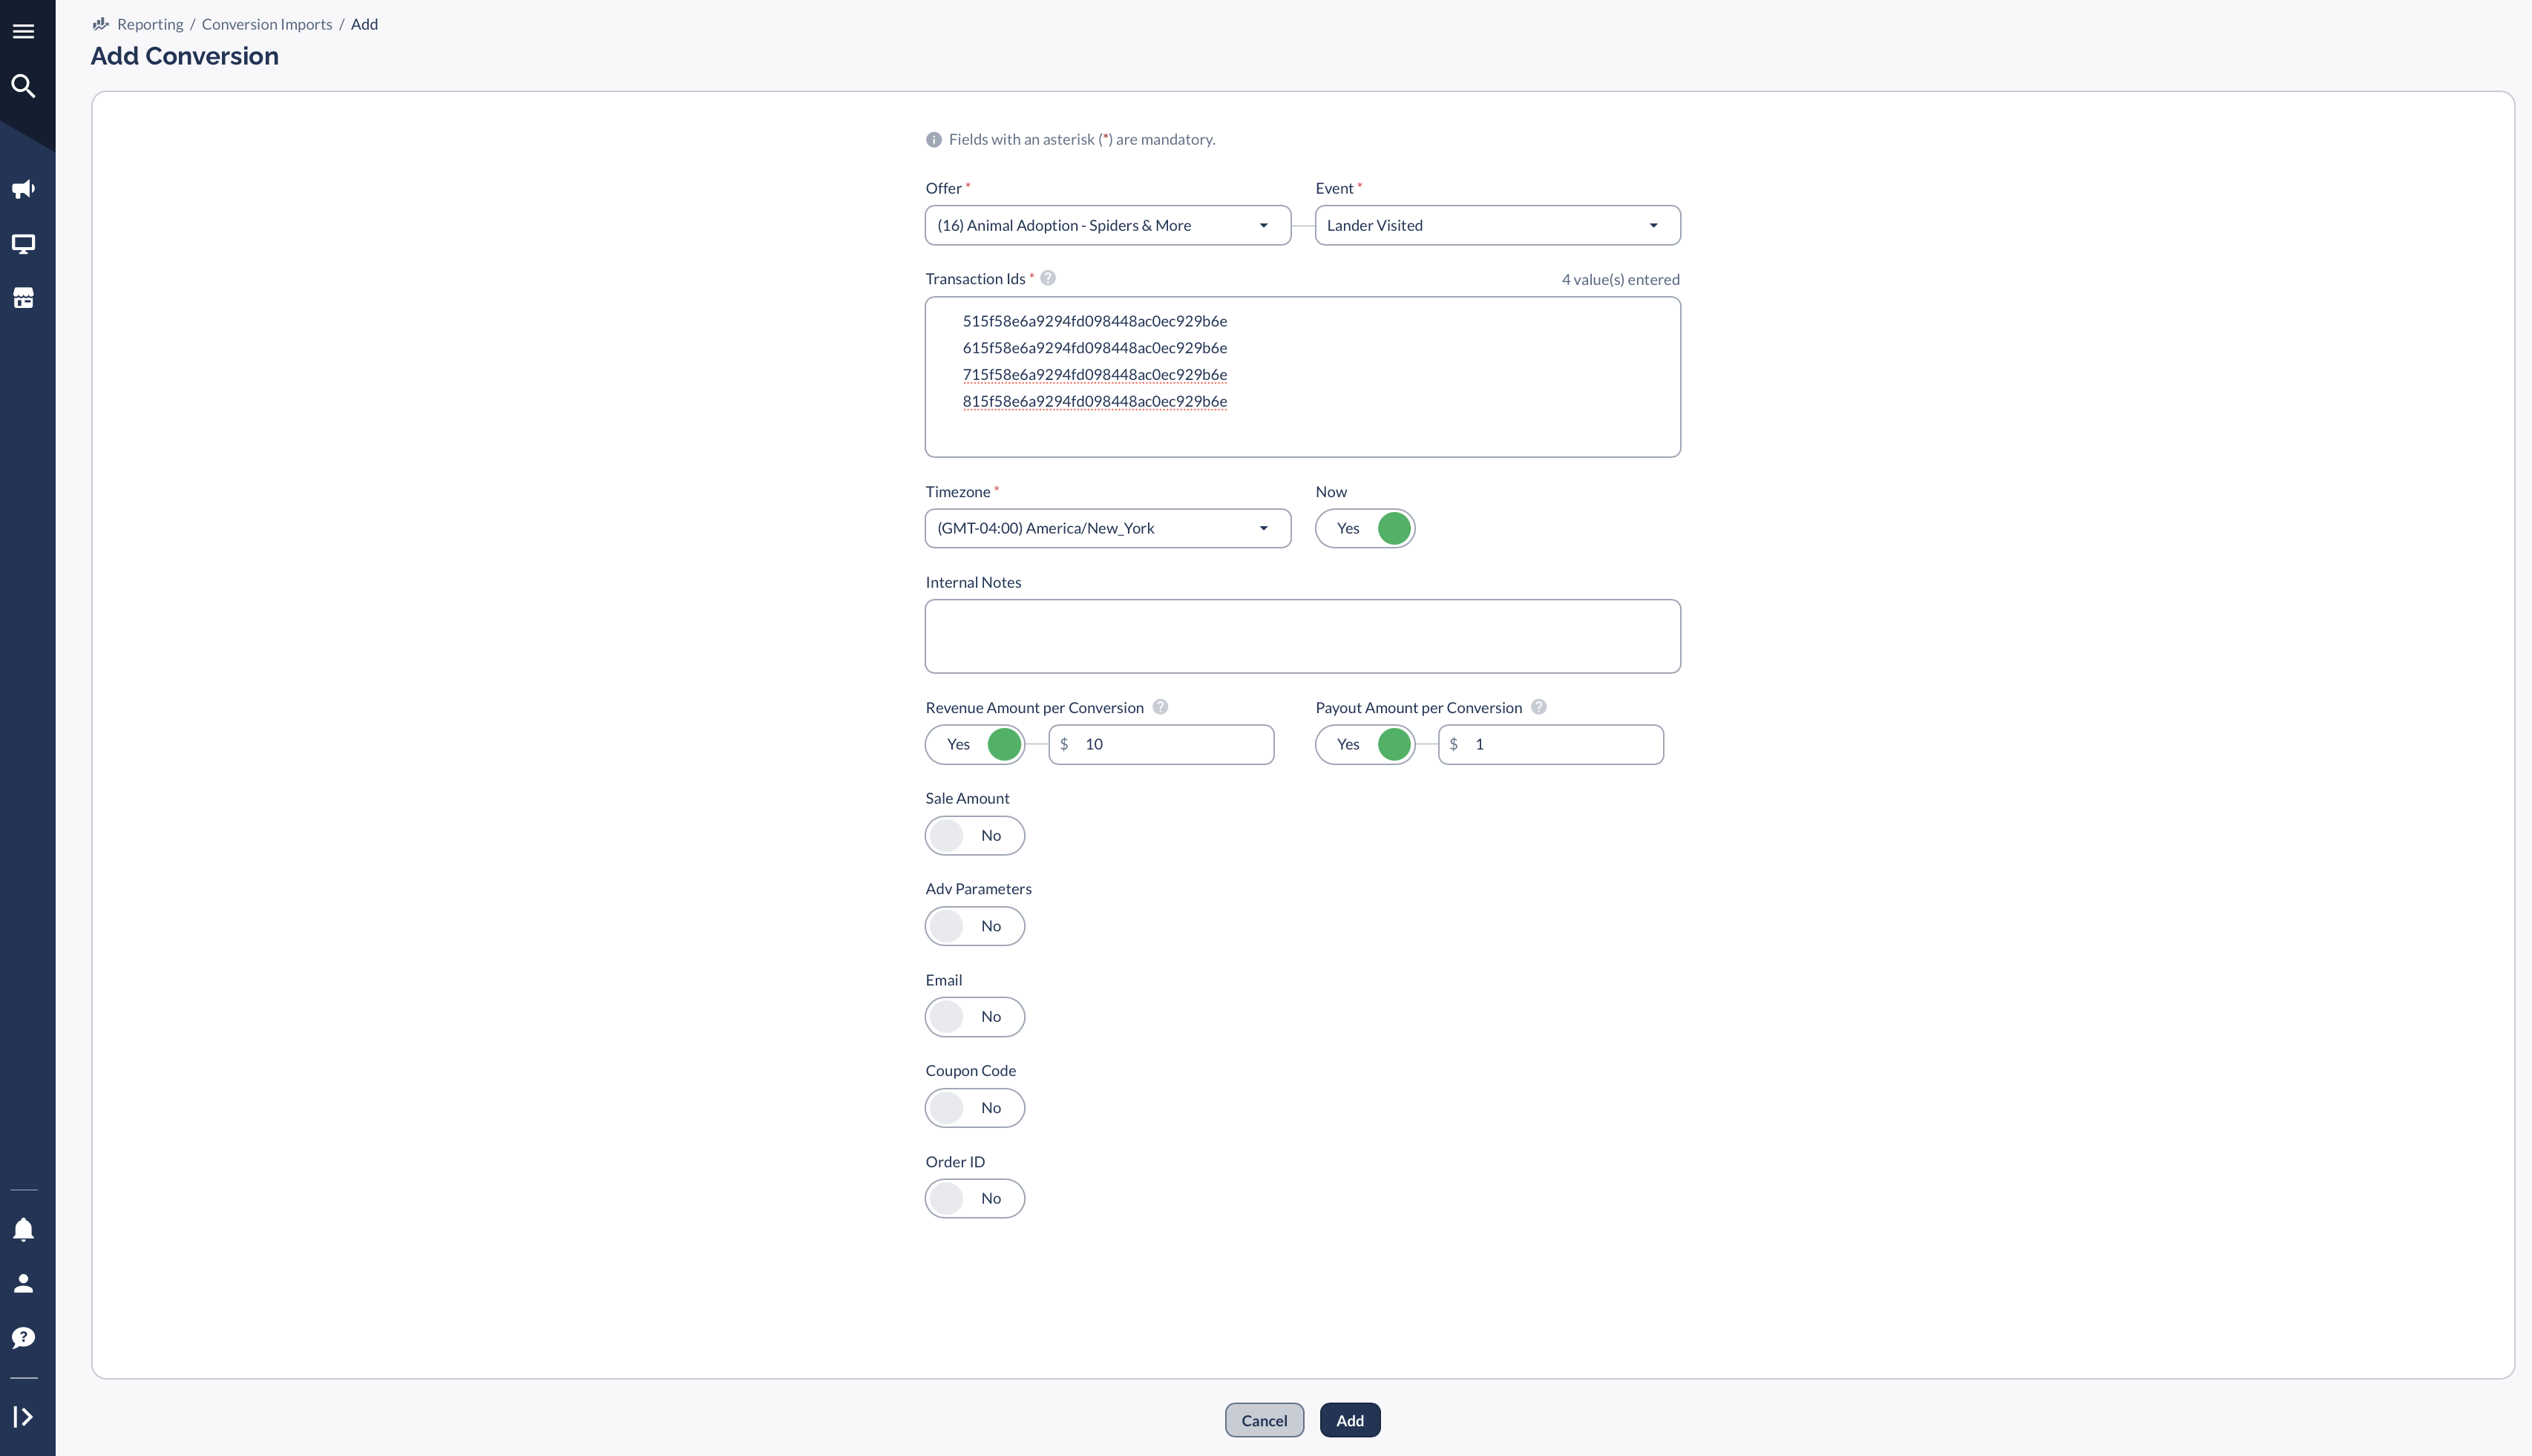Screen dimensions: 2532x1456
Task: Click Payout Amount per Conversion help icon
Action: coord(1539,707)
